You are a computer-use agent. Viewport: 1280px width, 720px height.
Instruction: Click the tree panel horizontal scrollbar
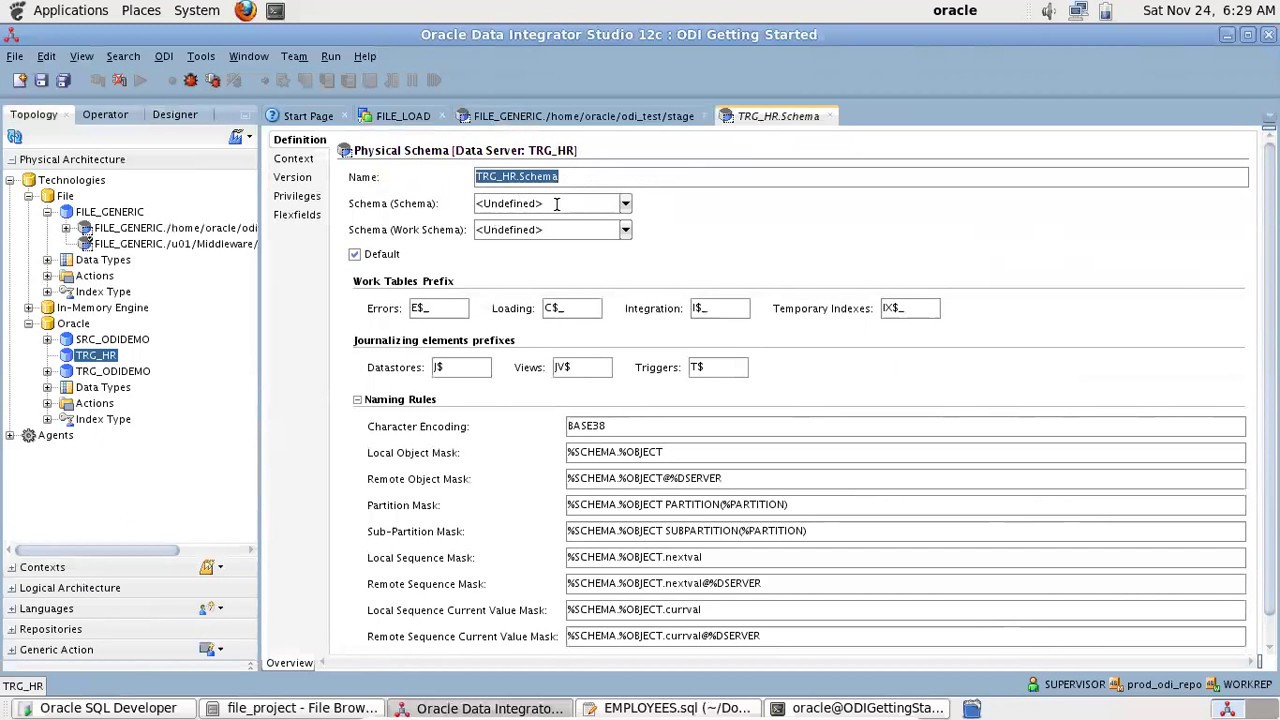click(97, 551)
